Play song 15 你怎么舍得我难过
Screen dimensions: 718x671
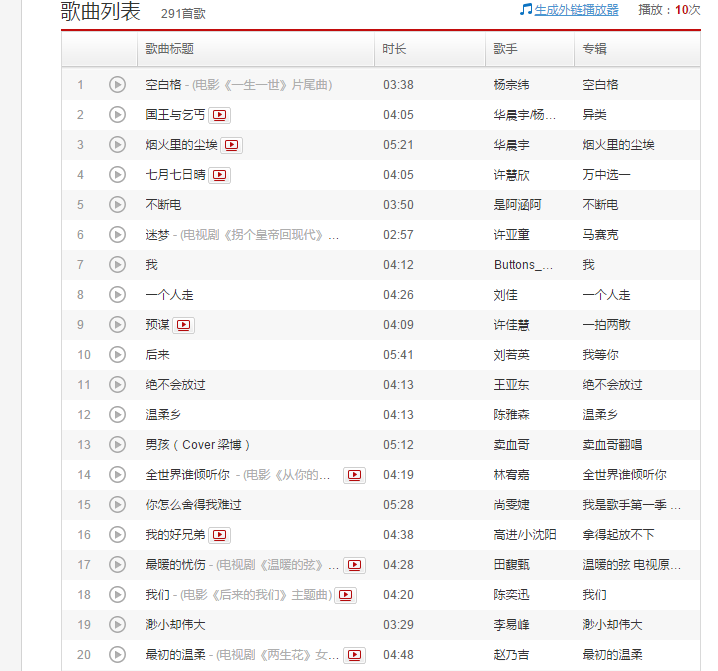117,505
